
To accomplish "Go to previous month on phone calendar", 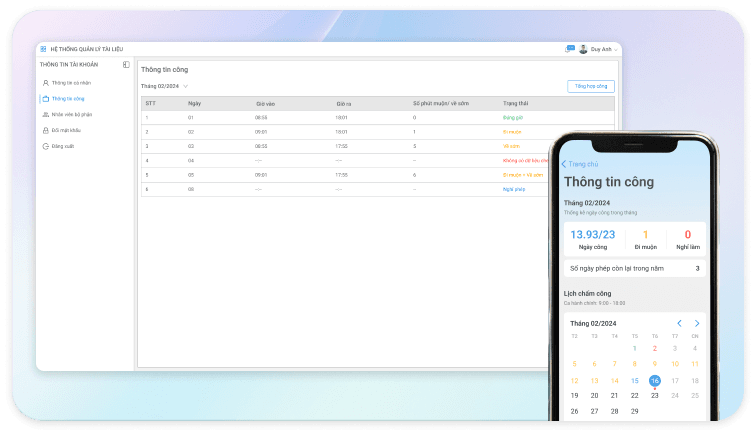I will [680, 323].
